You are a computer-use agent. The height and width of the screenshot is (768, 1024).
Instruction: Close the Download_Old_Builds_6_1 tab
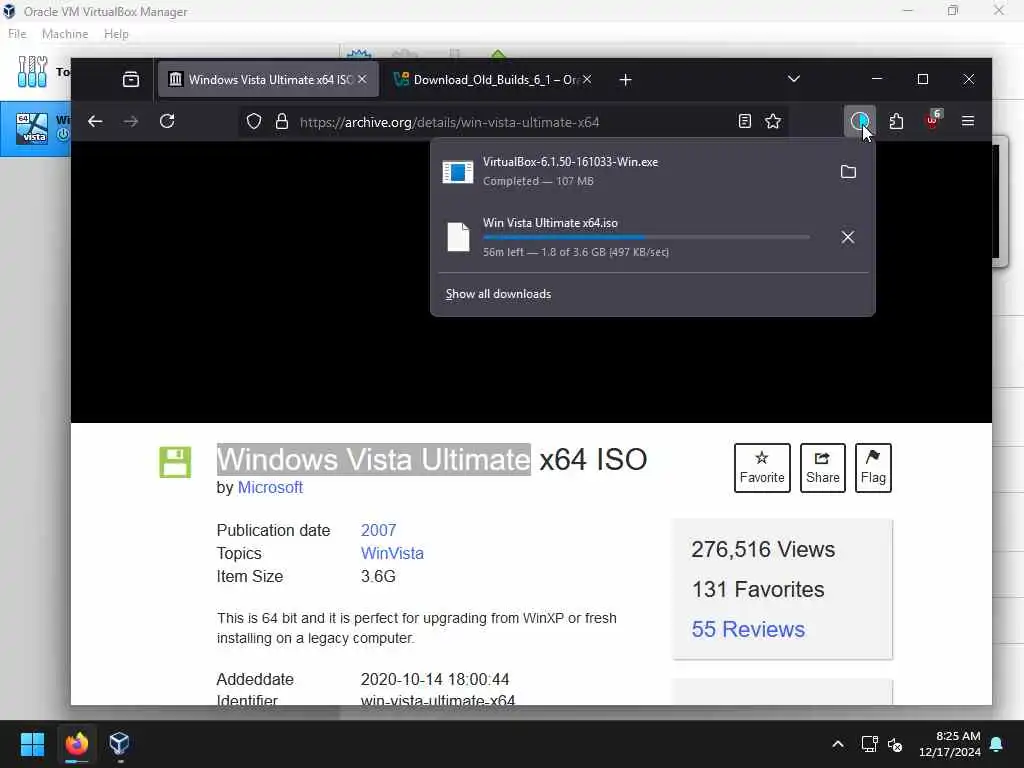click(587, 79)
